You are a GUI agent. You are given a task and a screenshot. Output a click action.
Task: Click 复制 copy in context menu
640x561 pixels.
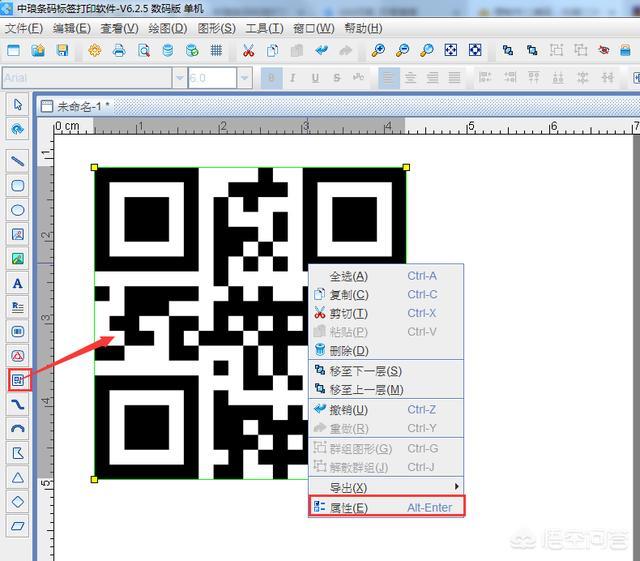(348, 295)
